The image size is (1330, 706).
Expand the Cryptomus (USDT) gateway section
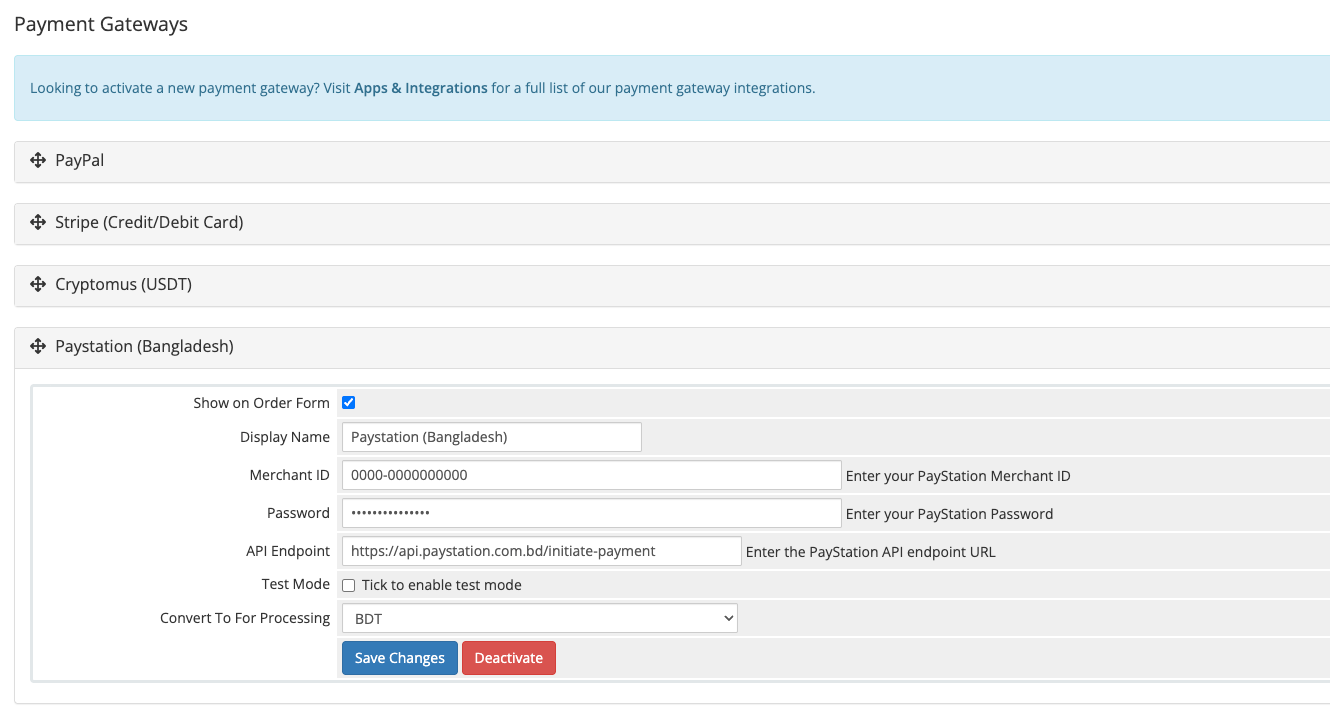click(123, 284)
